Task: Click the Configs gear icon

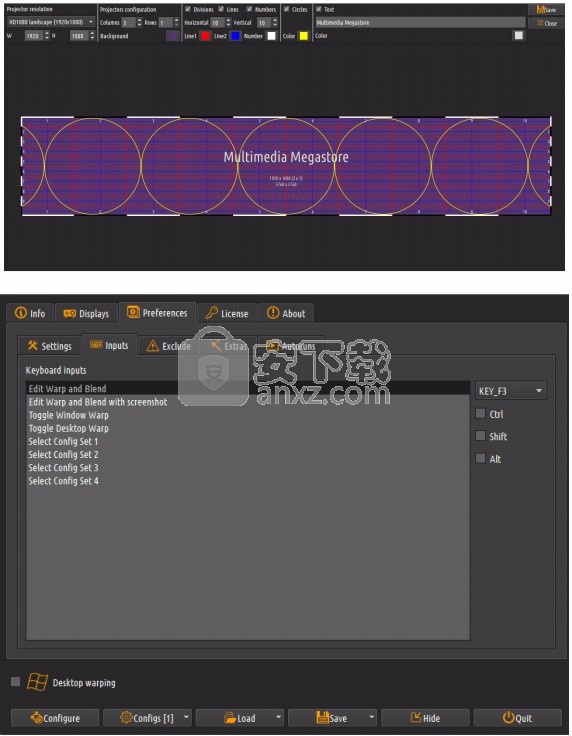Action: point(126,717)
